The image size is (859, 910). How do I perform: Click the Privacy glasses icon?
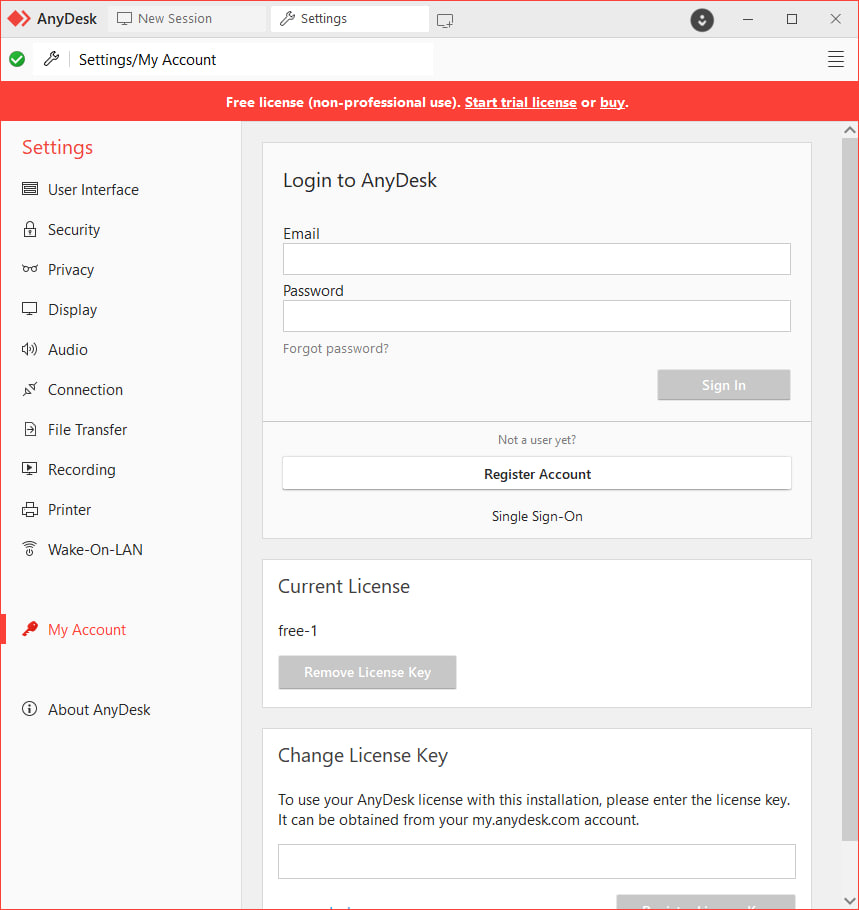pos(30,269)
